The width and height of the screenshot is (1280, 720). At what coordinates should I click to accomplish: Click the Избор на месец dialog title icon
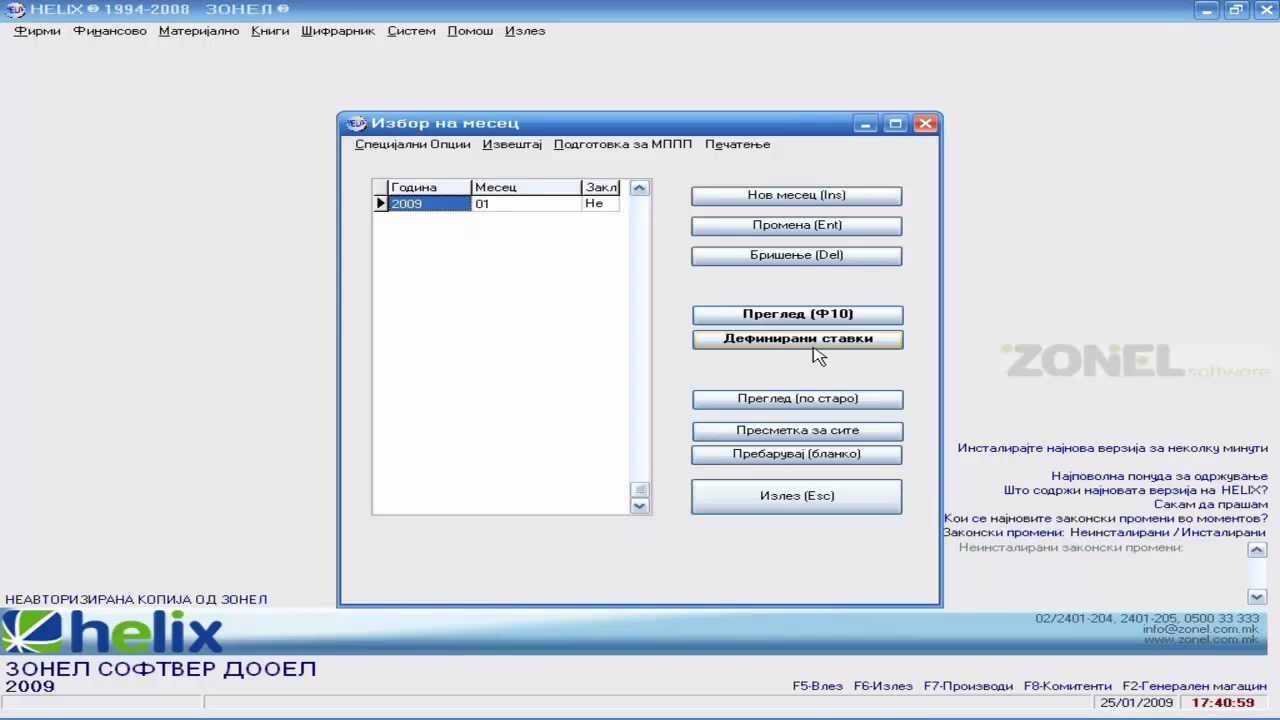pyautogui.click(x=356, y=123)
